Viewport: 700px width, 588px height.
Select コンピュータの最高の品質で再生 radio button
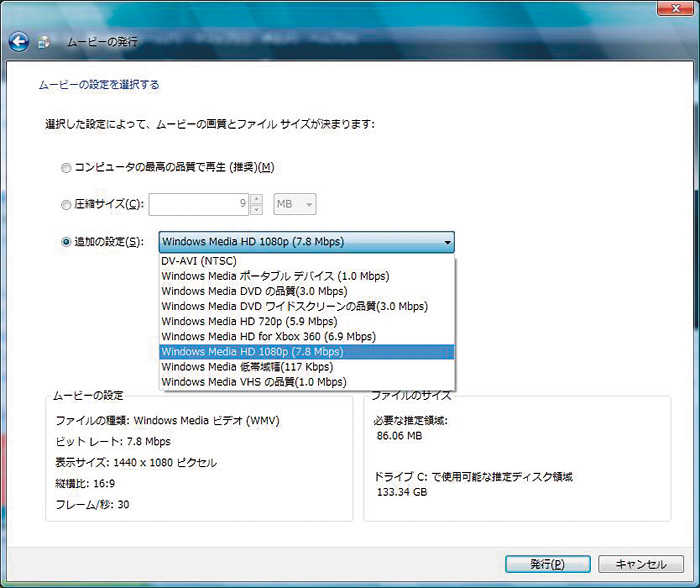pos(66,167)
